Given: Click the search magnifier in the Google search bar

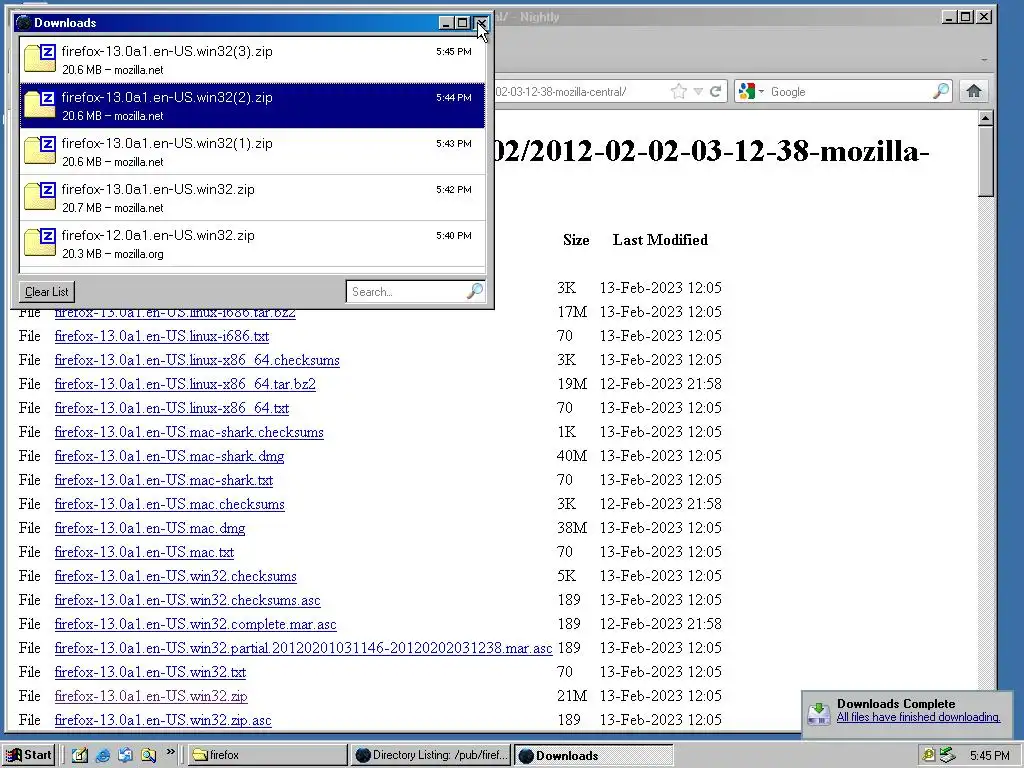Looking at the screenshot, I should (x=940, y=91).
